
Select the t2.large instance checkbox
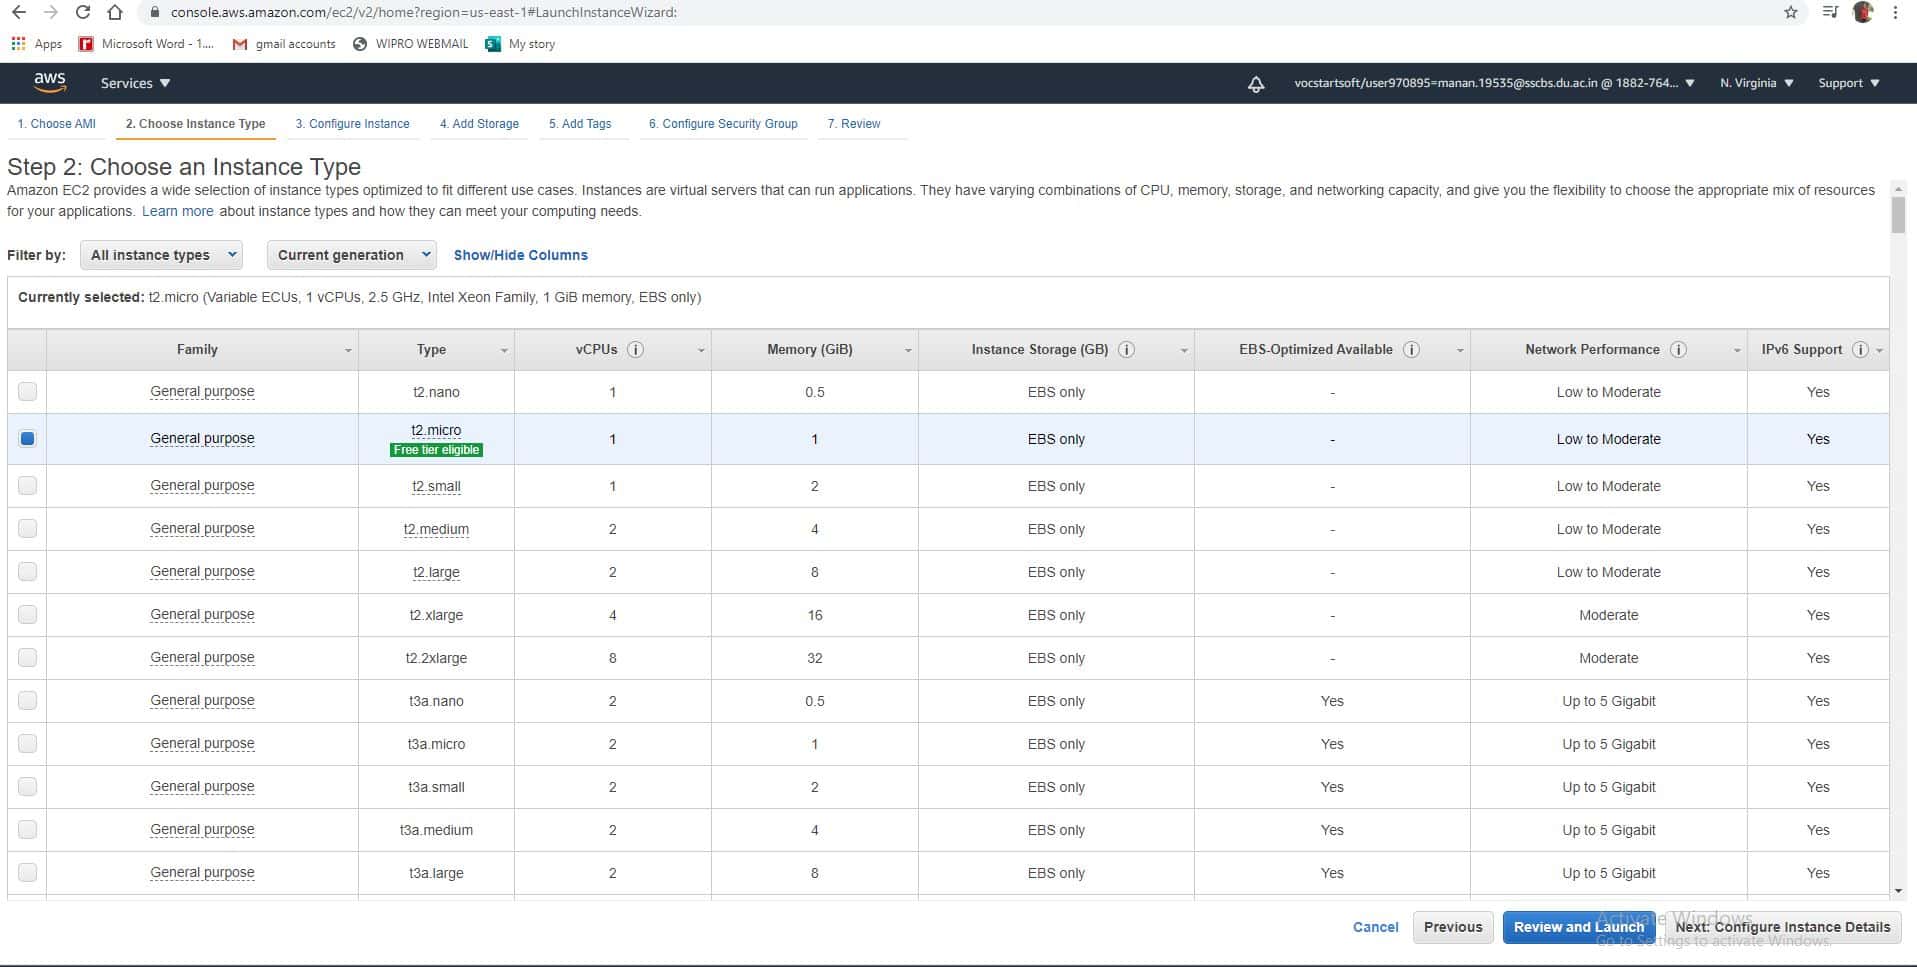click(x=27, y=571)
